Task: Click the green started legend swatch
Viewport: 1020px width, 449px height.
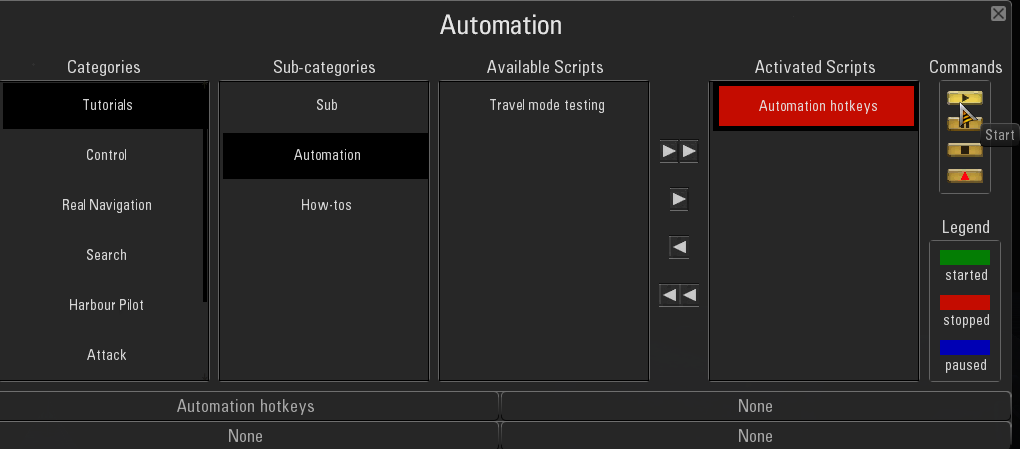Action: tap(965, 258)
